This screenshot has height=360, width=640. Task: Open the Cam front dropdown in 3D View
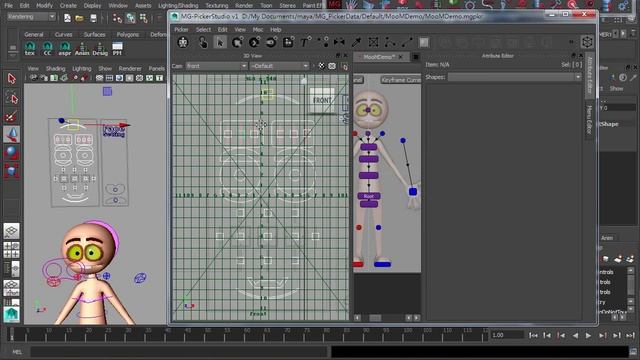click(x=216, y=66)
